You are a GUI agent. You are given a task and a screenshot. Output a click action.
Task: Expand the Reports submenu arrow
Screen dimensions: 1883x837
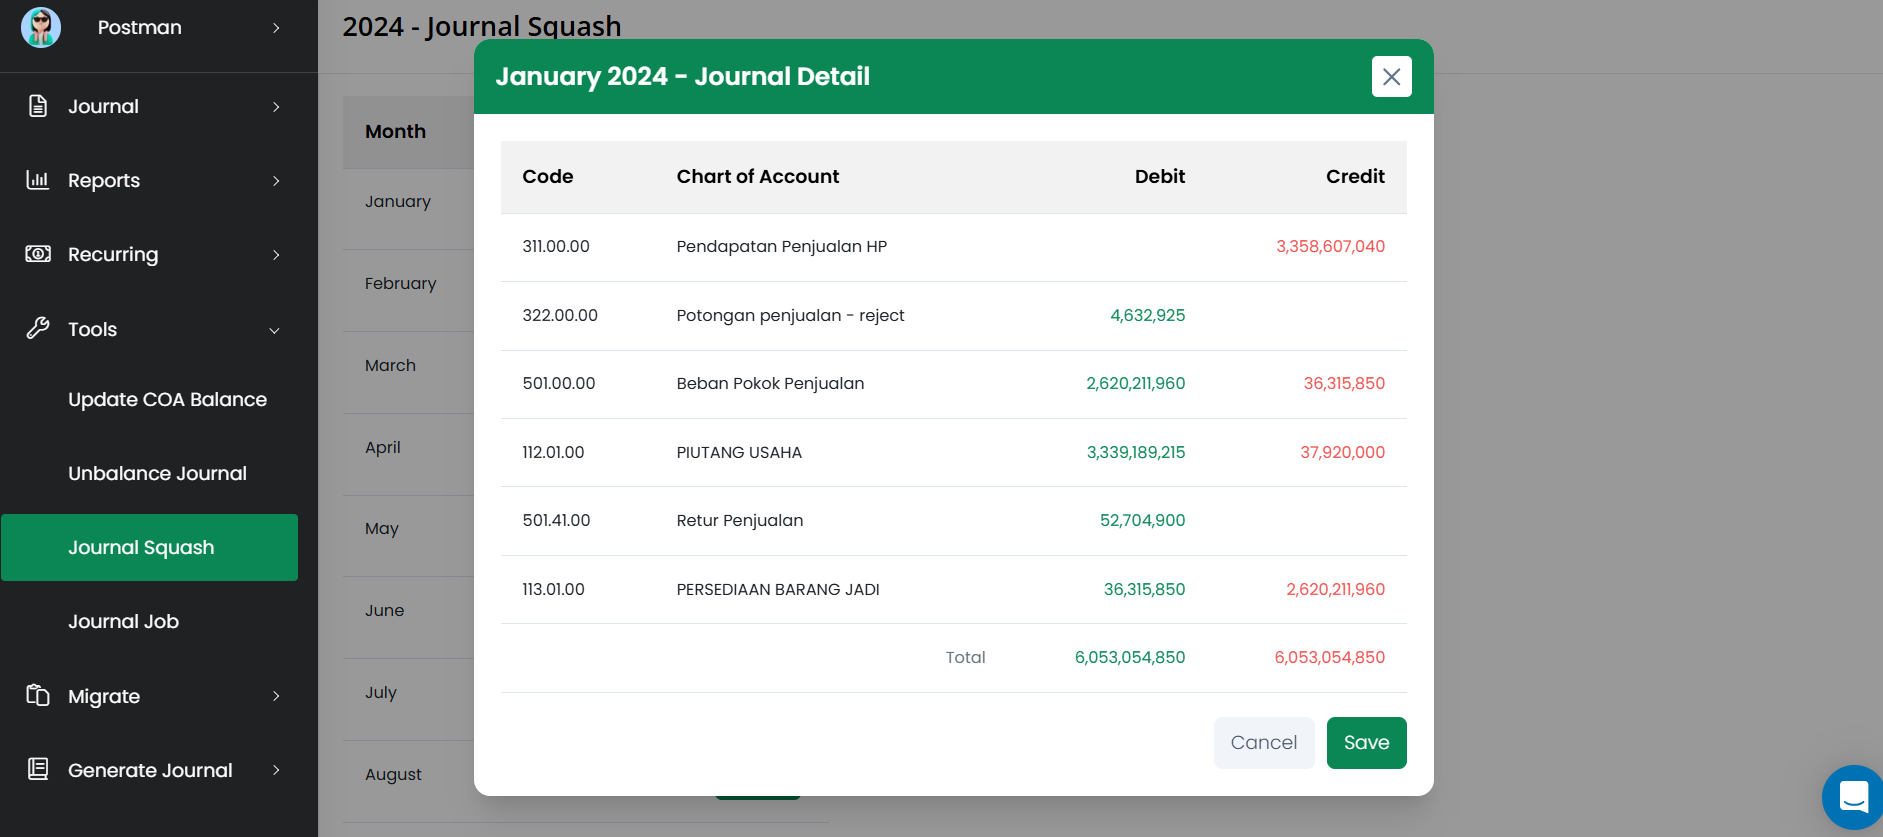click(276, 181)
